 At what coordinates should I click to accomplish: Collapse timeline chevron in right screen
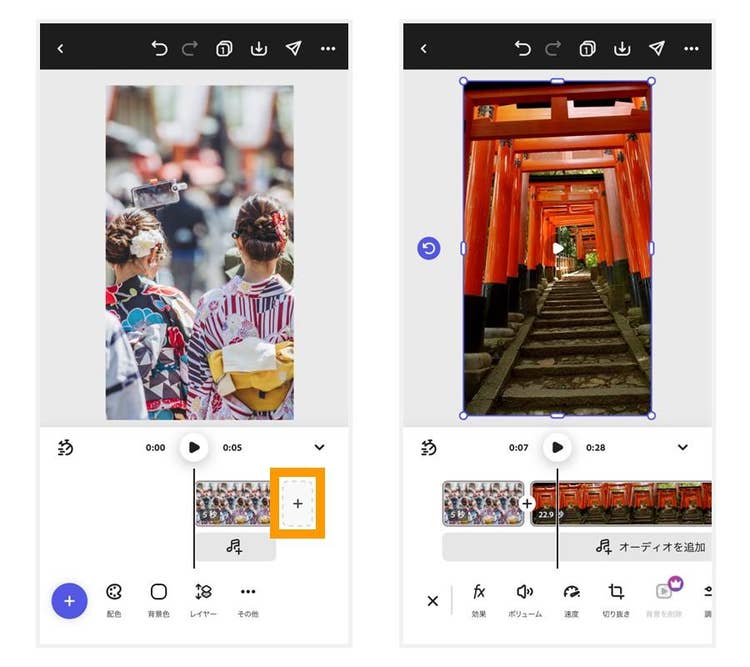coord(683,447)
